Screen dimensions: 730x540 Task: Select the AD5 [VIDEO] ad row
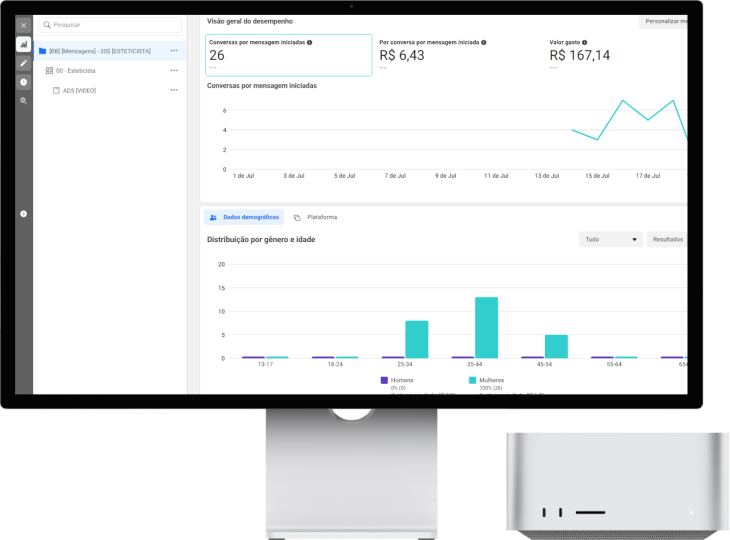[110, 90]
